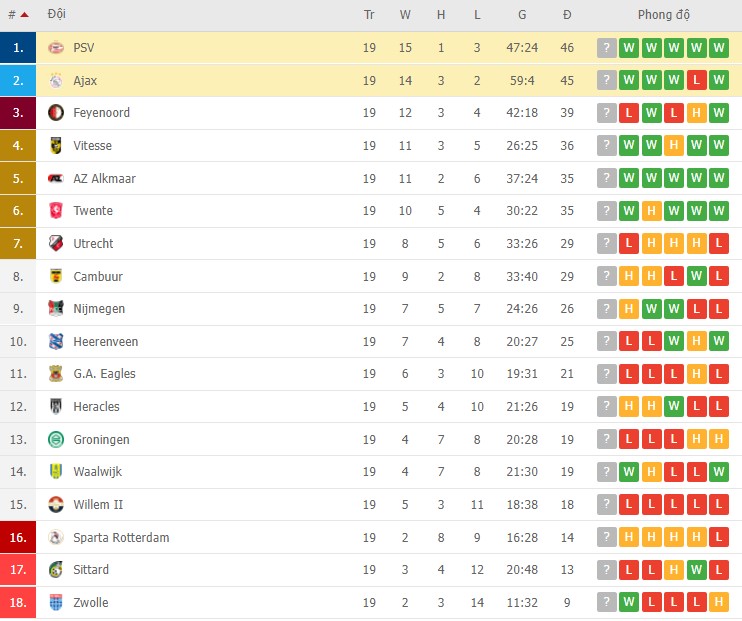742x621 pixels.
Task: Click Zwolle's green W form badge
Action: point(629,603)
